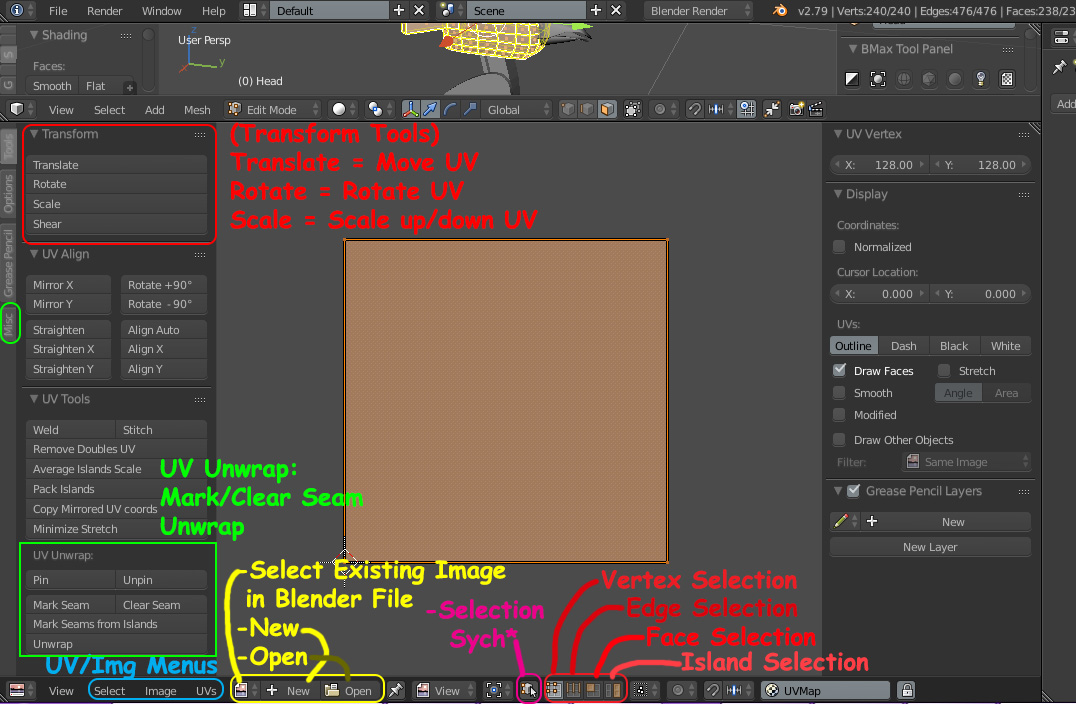Select the White UV edge style

click(1005, 346)
